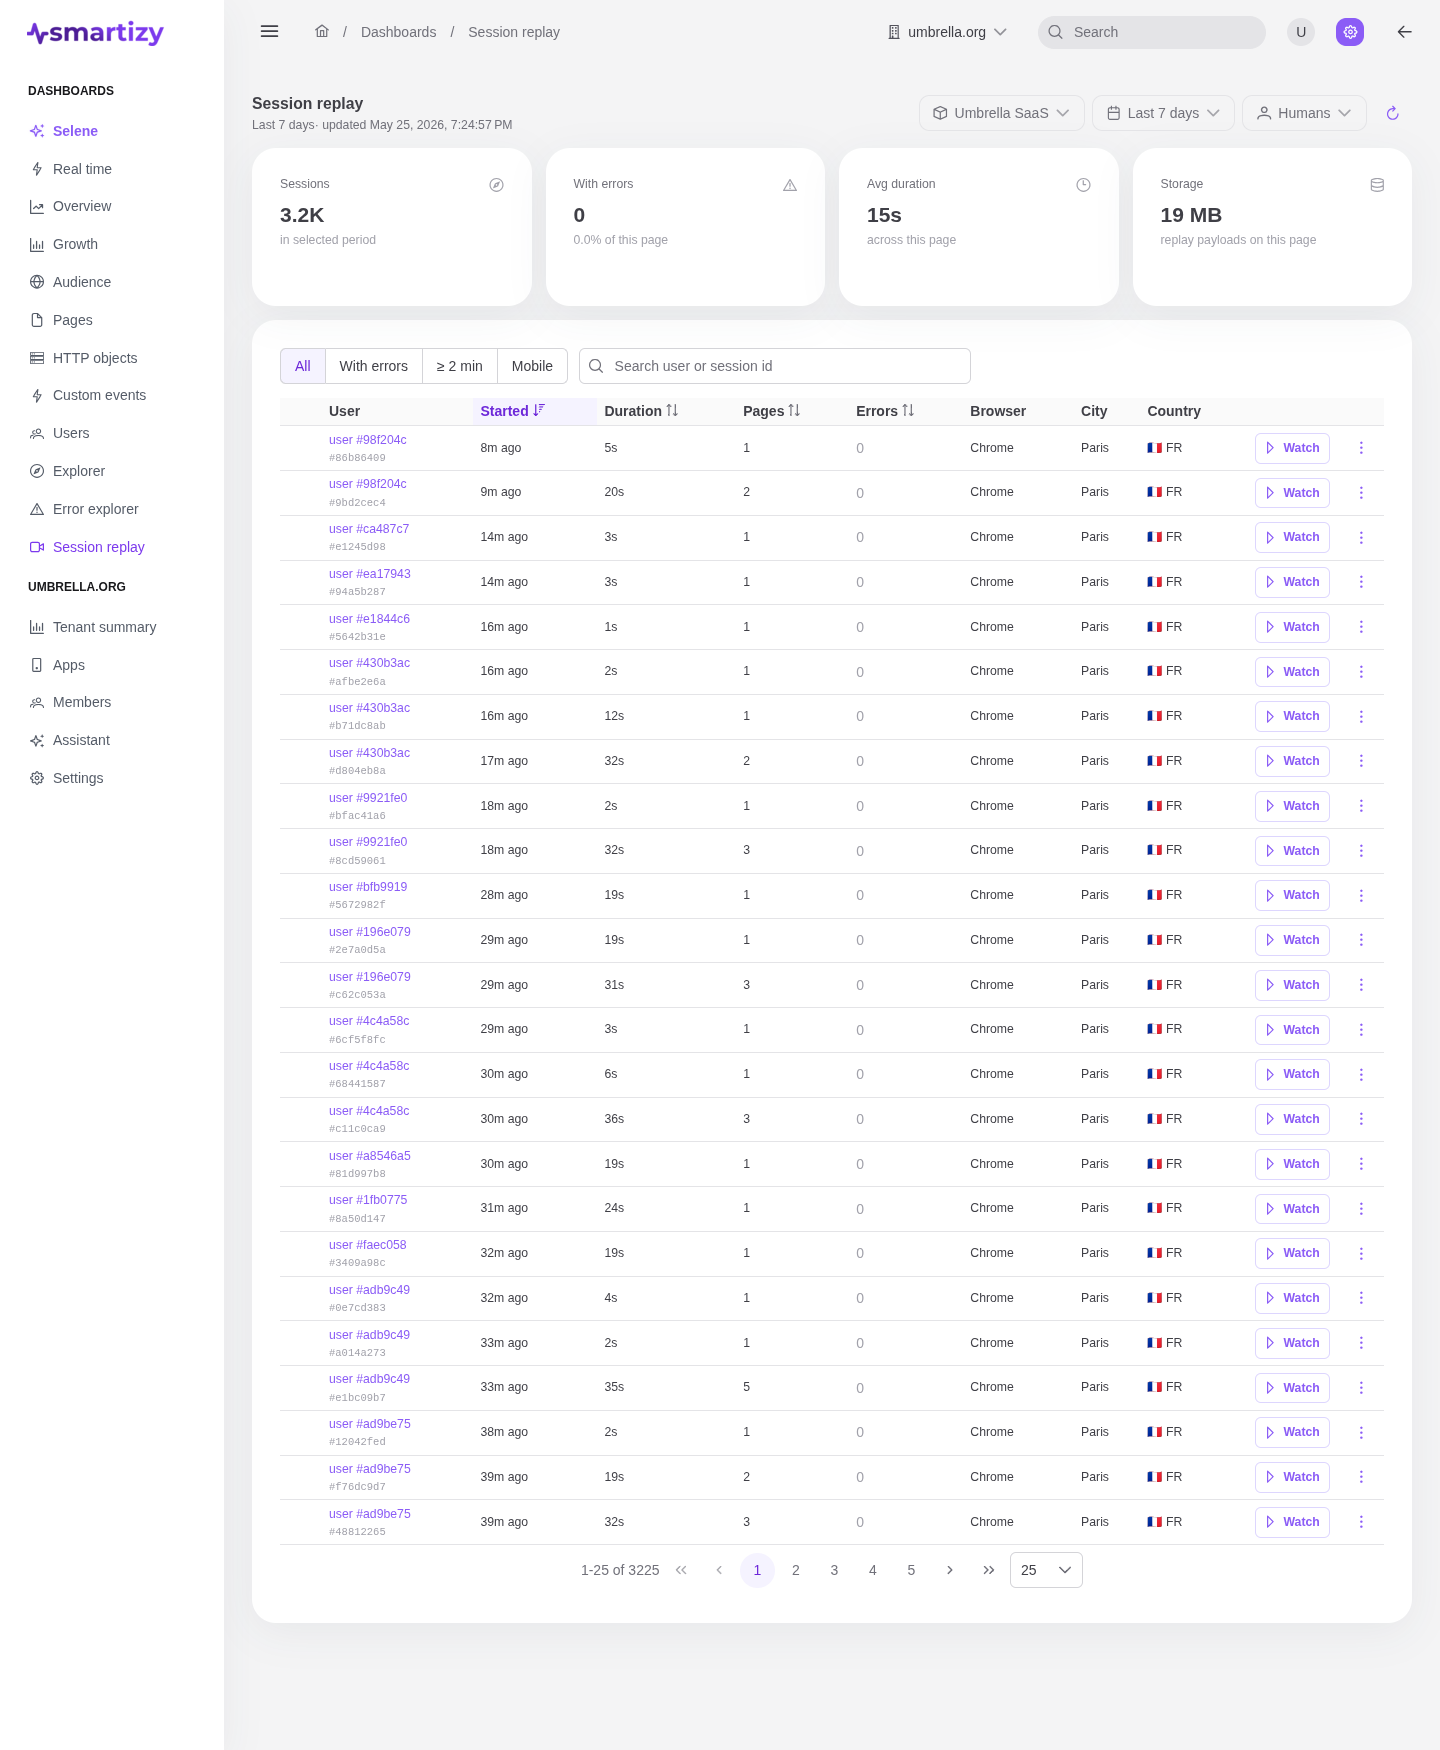Click the Storage 19 MB card
1440x1750 pixels.
click(x=1272, y=227)
